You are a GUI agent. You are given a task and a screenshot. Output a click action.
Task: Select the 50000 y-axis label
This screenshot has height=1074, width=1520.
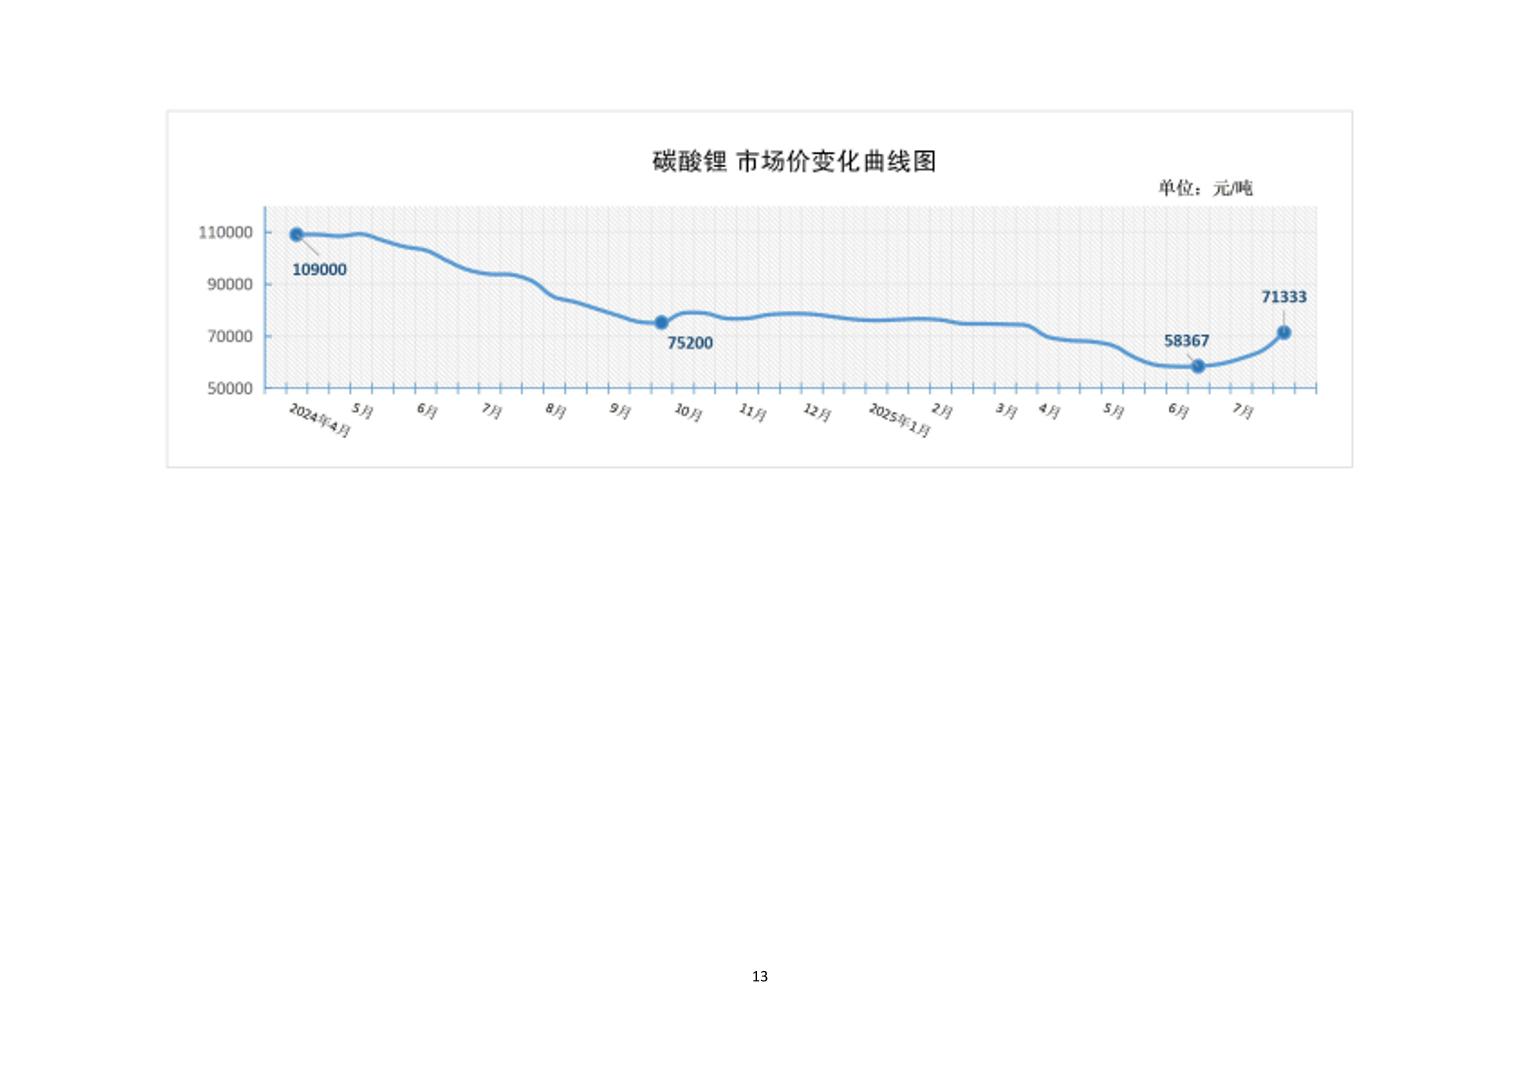click(x=230, y=388)
